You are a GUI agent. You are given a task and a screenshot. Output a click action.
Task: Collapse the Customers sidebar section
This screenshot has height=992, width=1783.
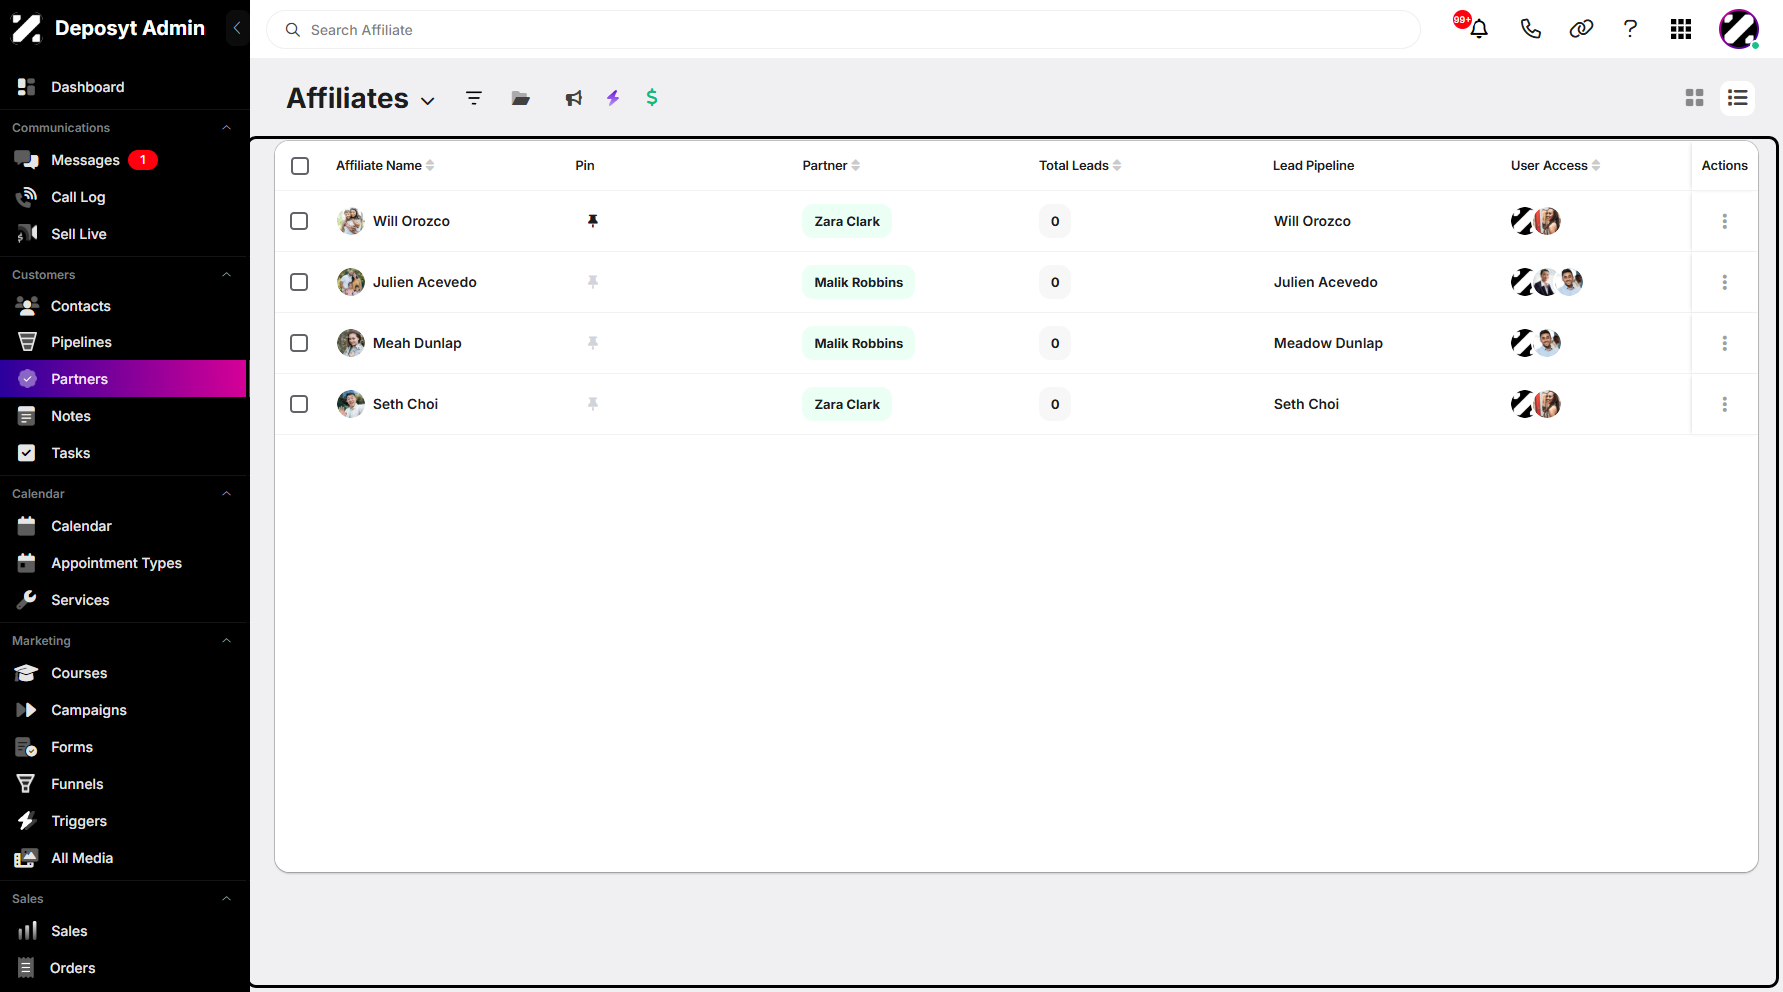(x=227, y=275)
